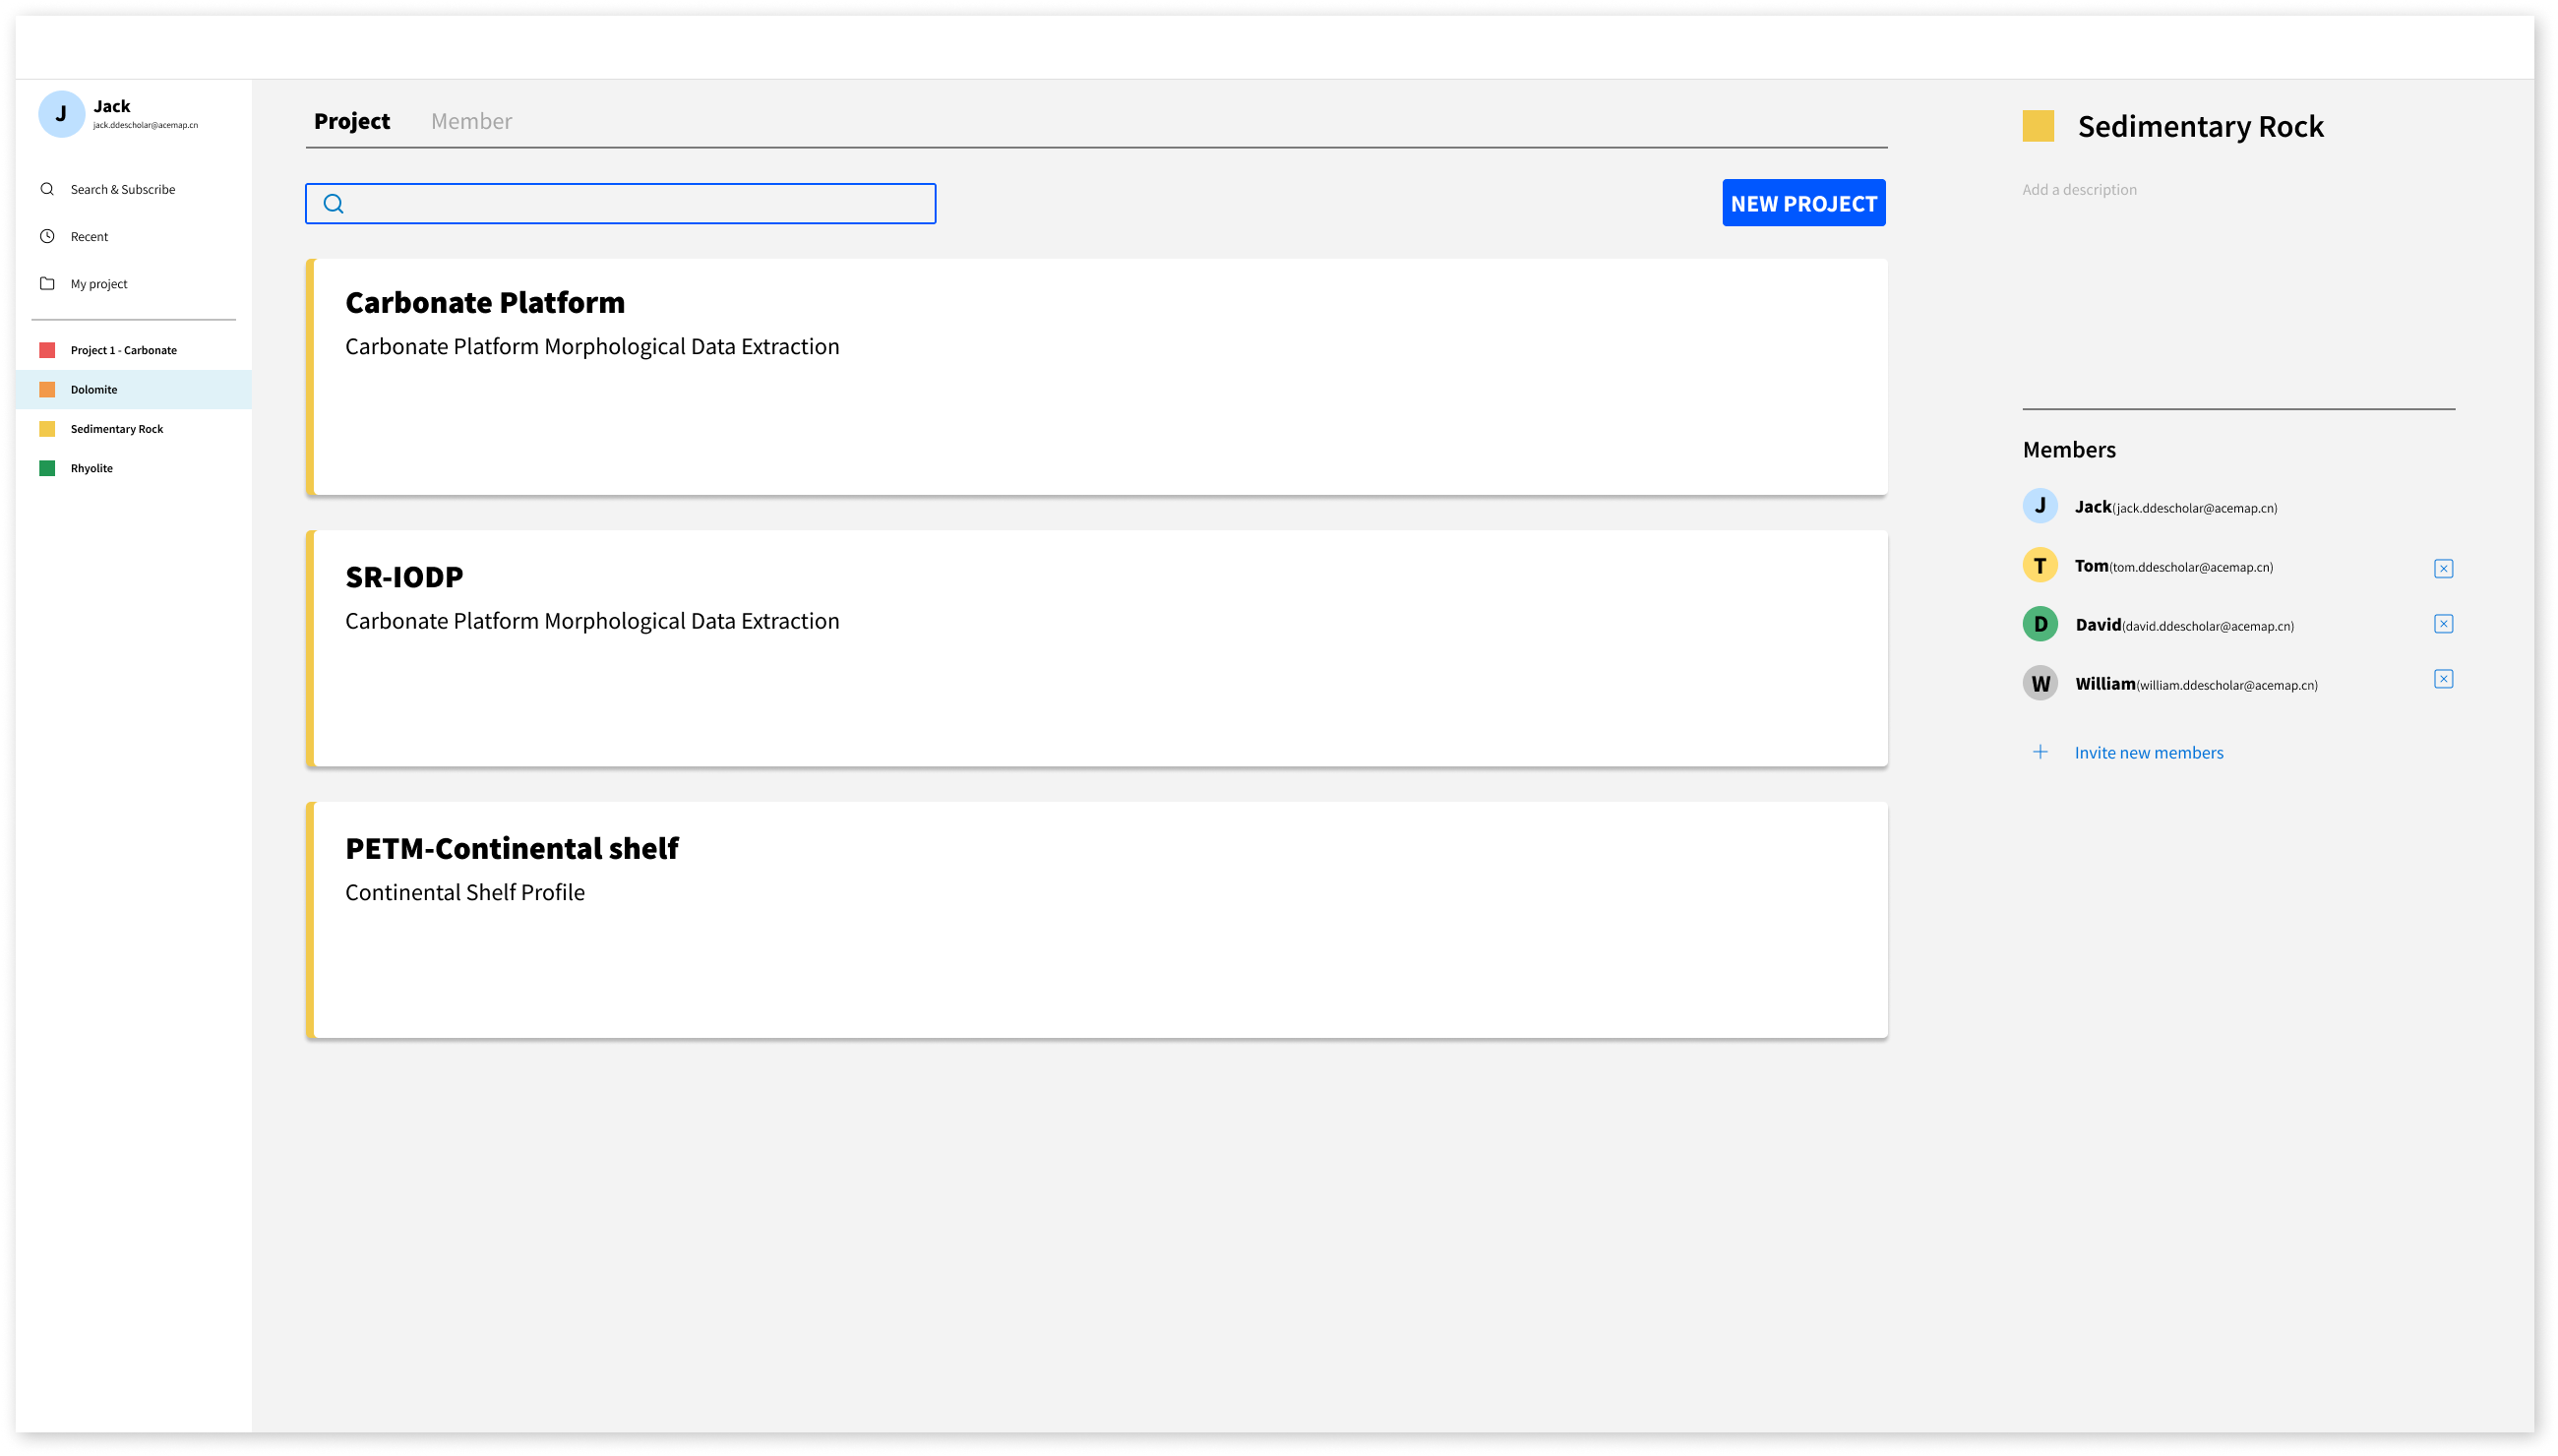Click the project search input field
This screenshot has width=2558, height=1456.
[640, 204]
